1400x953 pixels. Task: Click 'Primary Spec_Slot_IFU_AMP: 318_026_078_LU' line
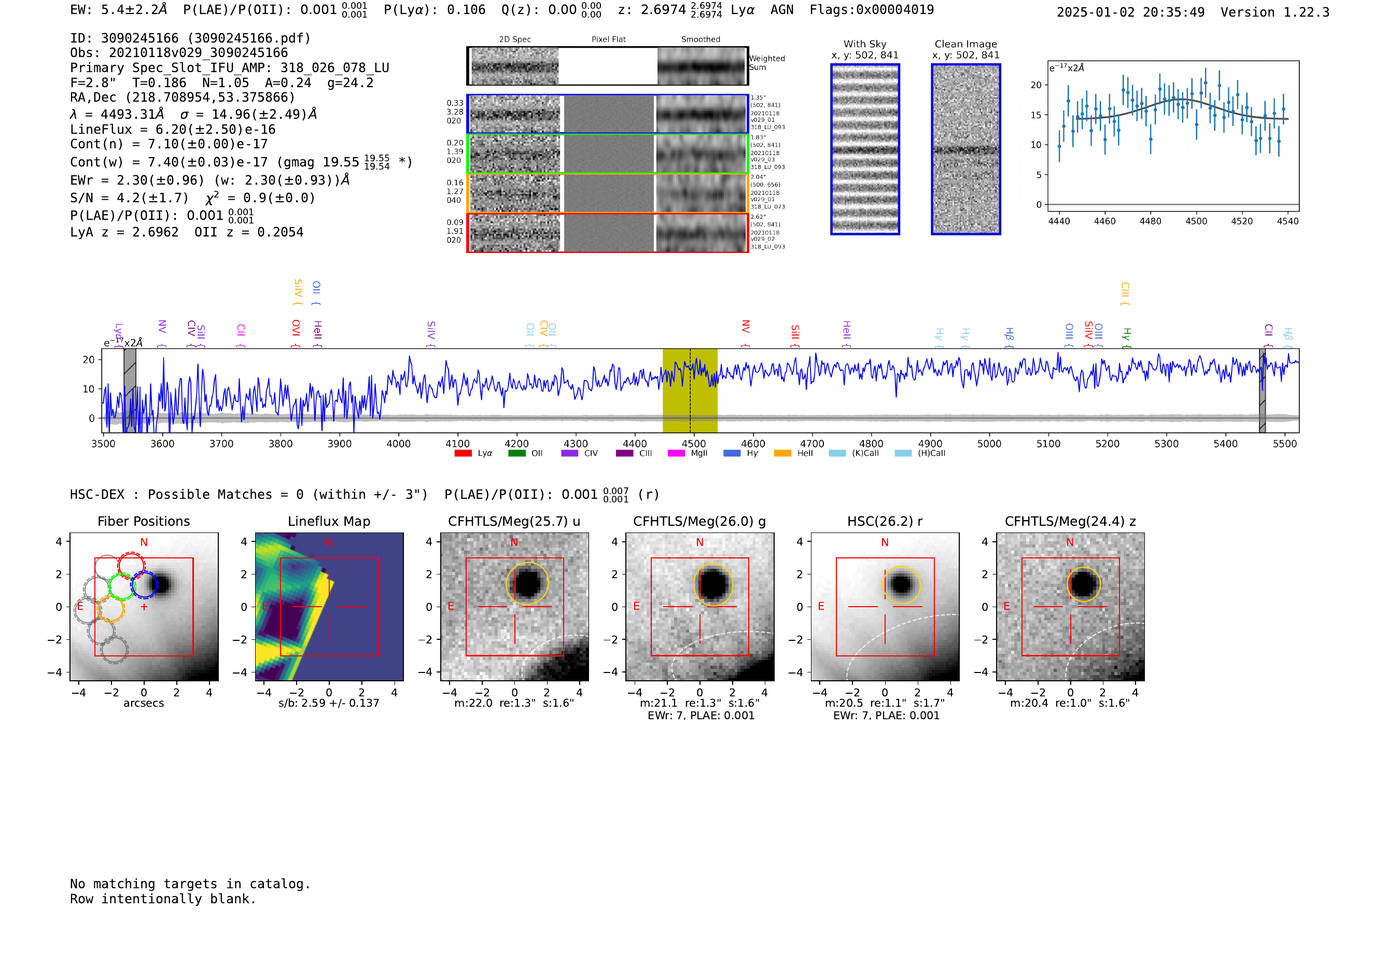[230, 68]
